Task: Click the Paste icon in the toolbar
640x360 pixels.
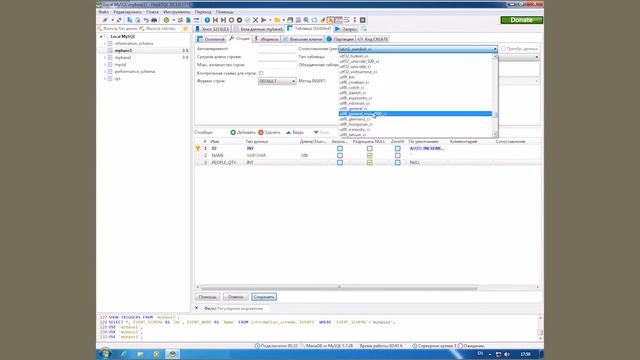Action: click(x=138, y=20)
